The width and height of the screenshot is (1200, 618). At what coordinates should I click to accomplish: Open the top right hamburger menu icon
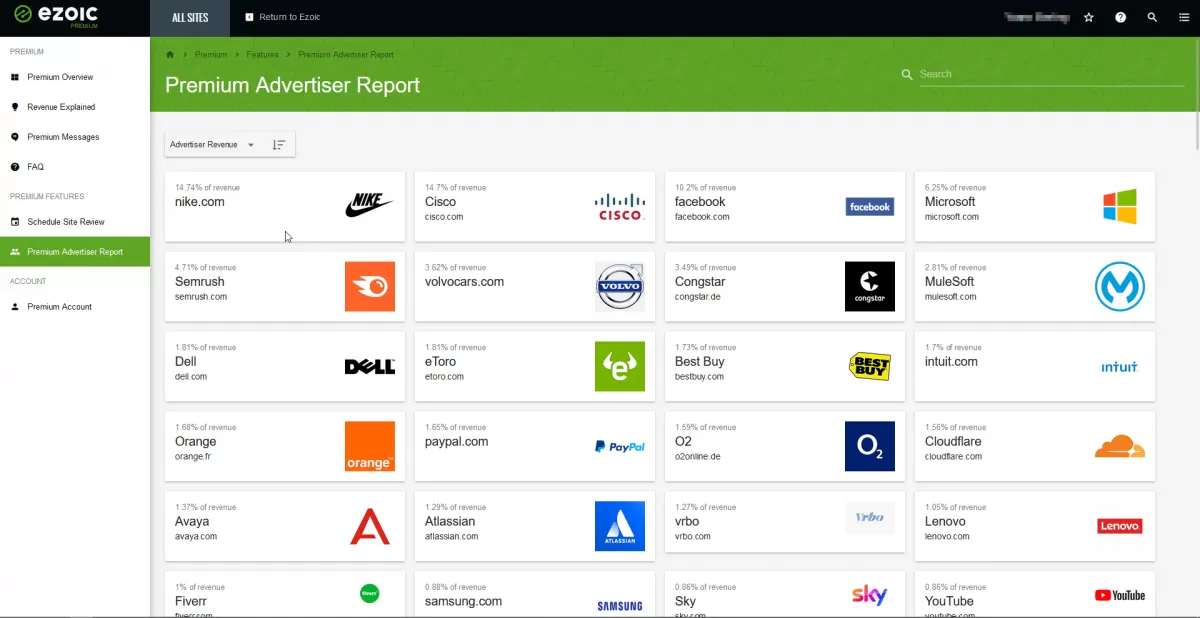[1183, 17]
